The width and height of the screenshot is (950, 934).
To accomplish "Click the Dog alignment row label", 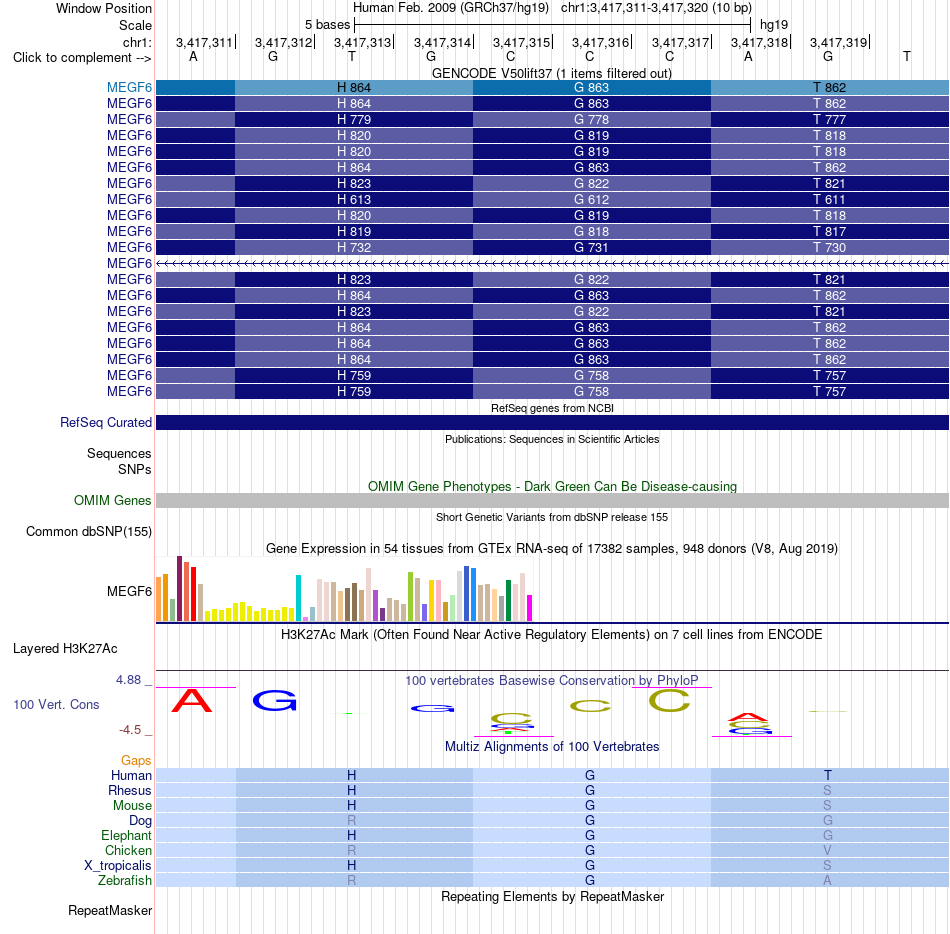I will point(140,820).
